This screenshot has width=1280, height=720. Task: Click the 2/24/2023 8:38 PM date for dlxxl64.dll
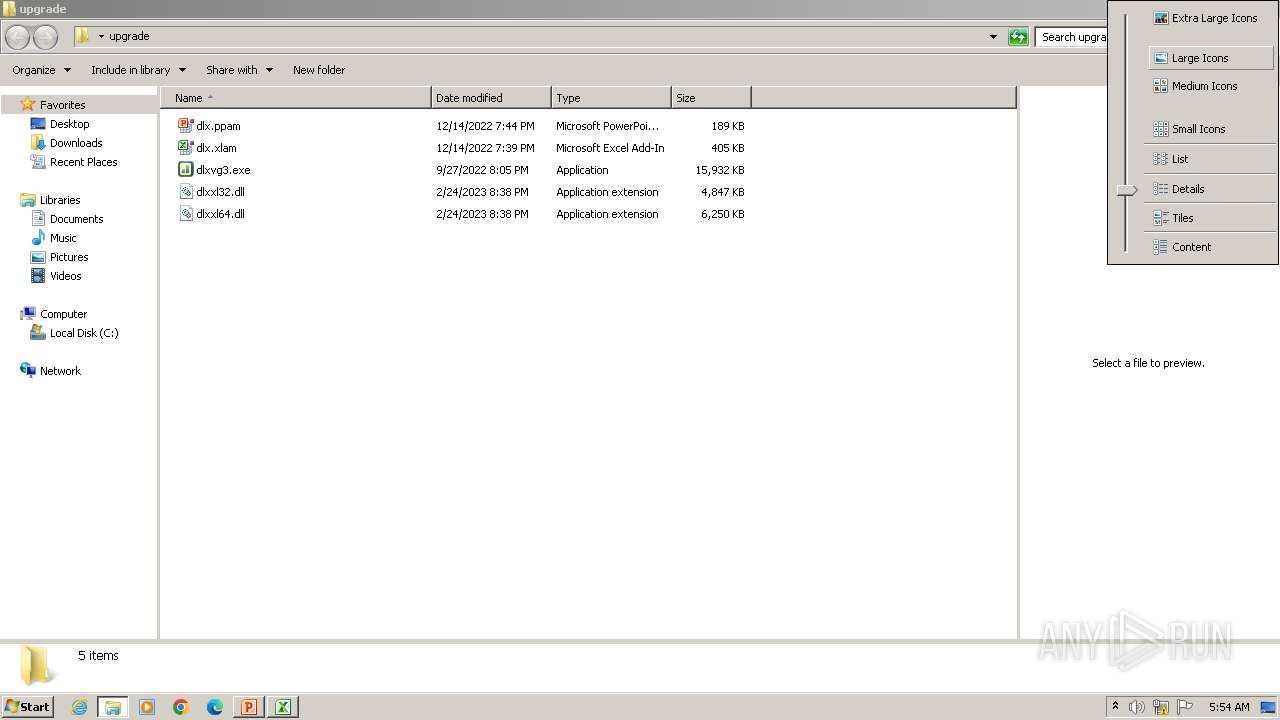[482, 214]
